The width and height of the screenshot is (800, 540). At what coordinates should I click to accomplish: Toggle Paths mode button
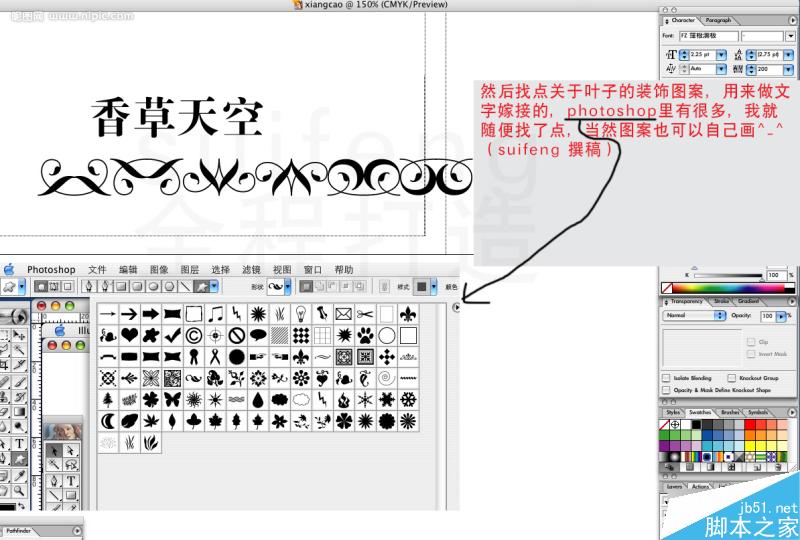coord(54,286)
